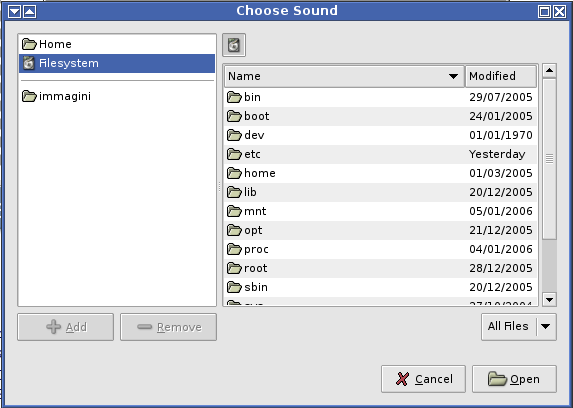Select the etc folder icon
This screenshot has height=408, width=573.
pos(234,154)
